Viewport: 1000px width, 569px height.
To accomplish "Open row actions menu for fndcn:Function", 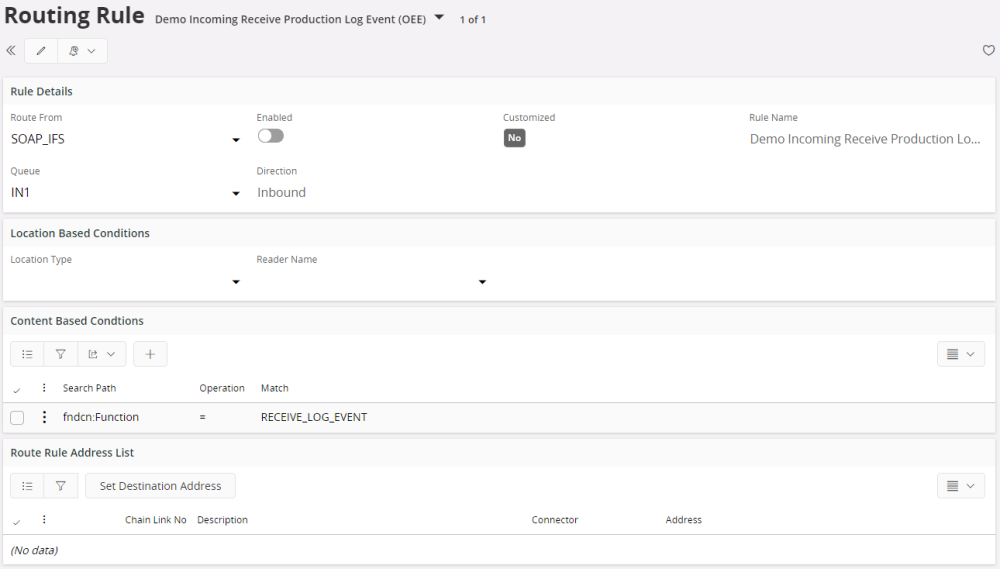I will point(44,417).
